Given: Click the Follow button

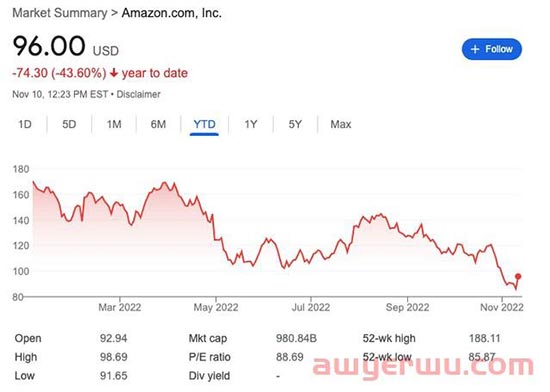Looking at the screenshot, I should point(492,49).
